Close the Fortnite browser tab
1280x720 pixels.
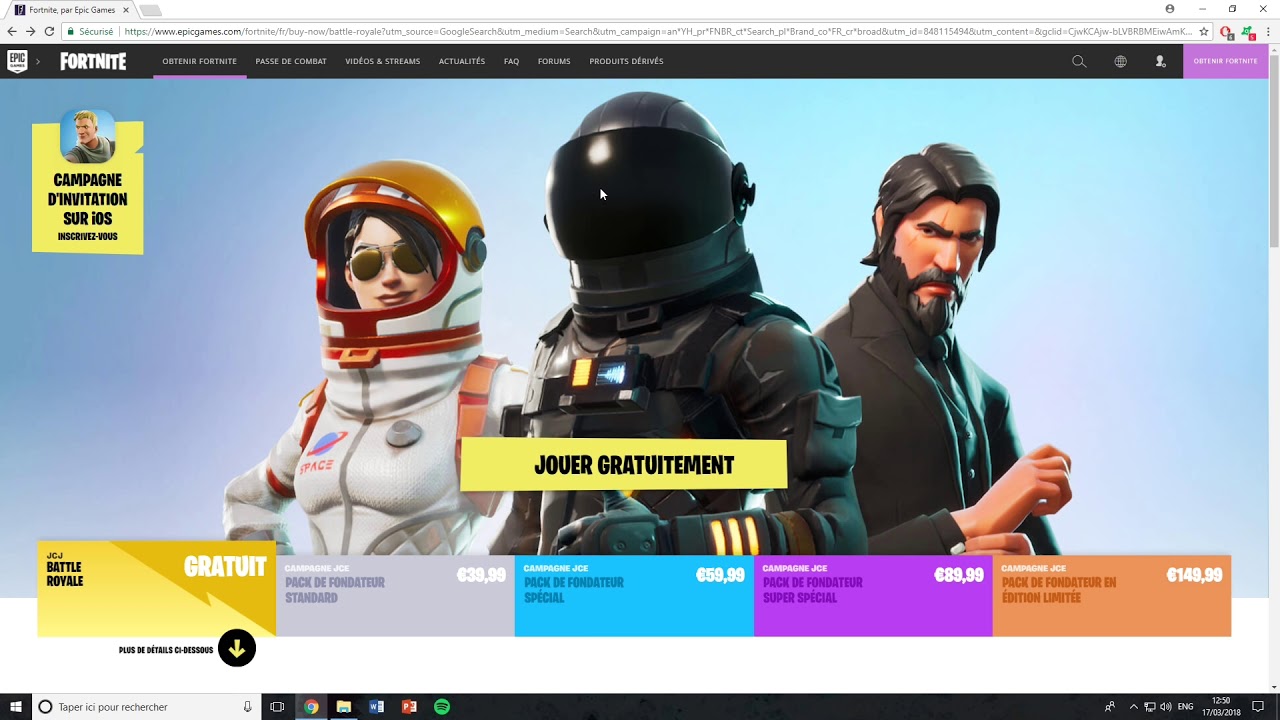(x=126, y=10)
